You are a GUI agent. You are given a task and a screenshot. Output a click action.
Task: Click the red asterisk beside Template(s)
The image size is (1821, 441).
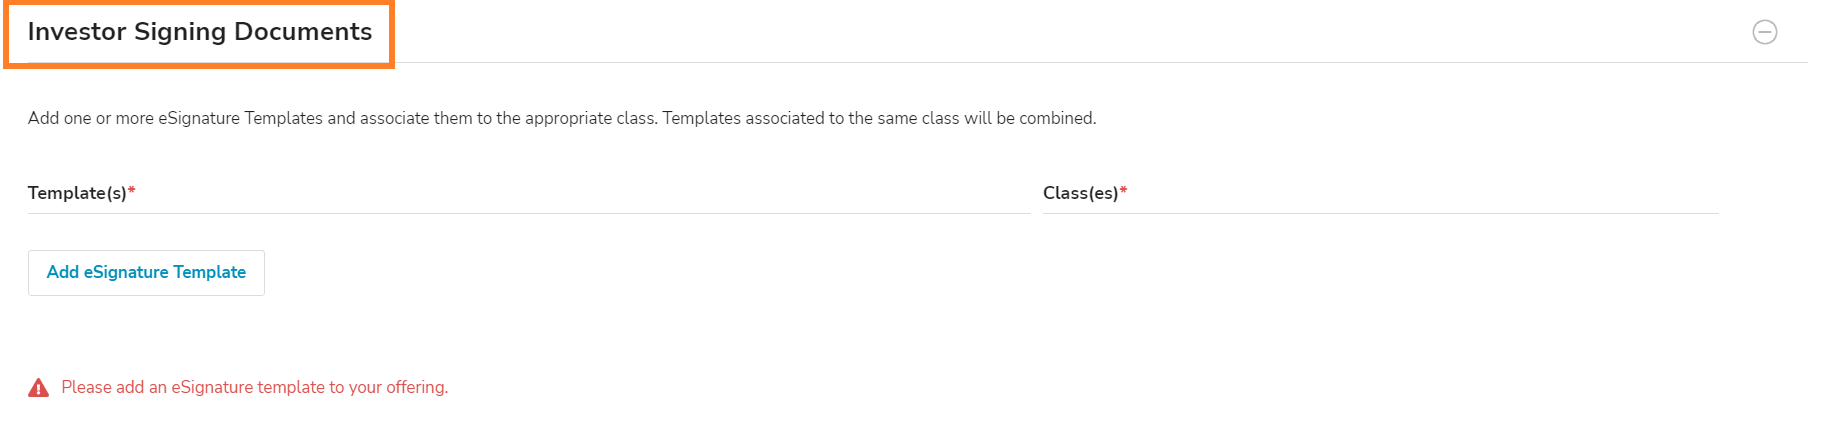(x=132, y=190)
